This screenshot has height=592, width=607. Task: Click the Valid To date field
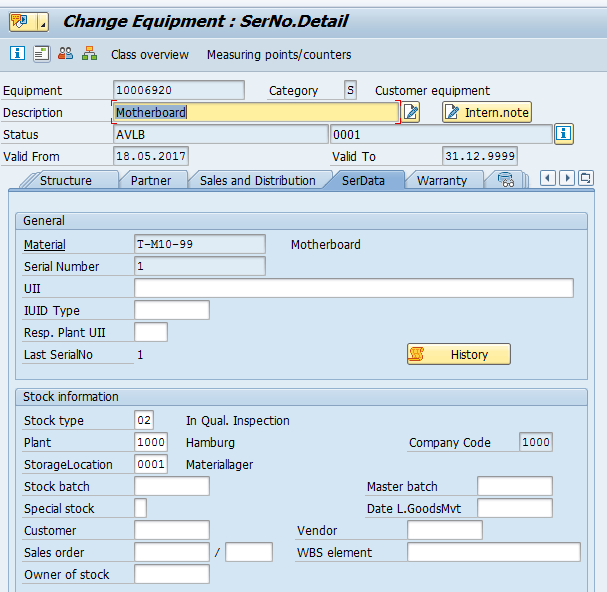[480, 156]
